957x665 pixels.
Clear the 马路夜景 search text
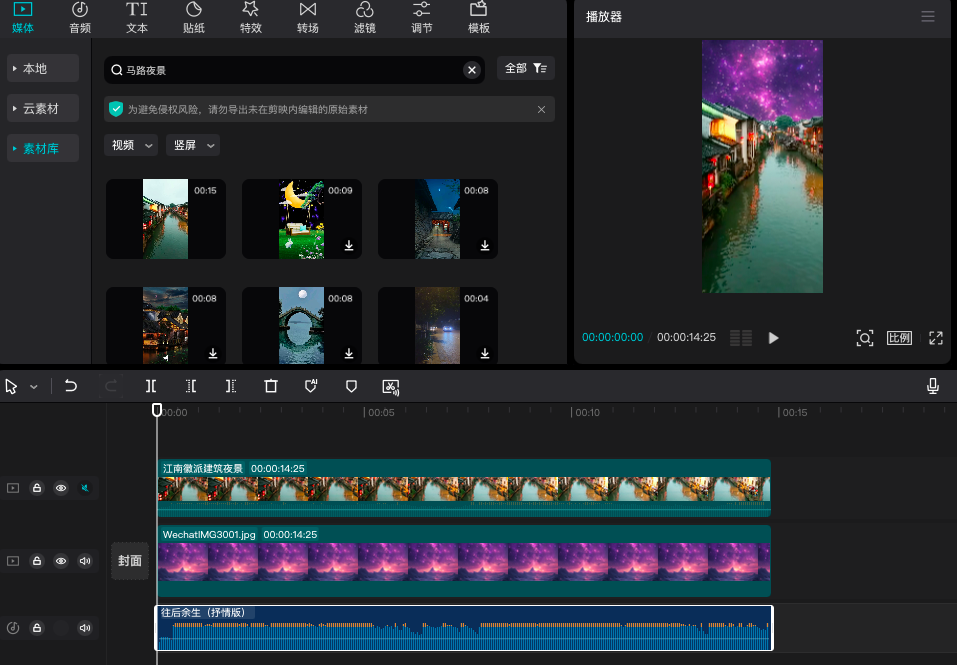(472, 70)
